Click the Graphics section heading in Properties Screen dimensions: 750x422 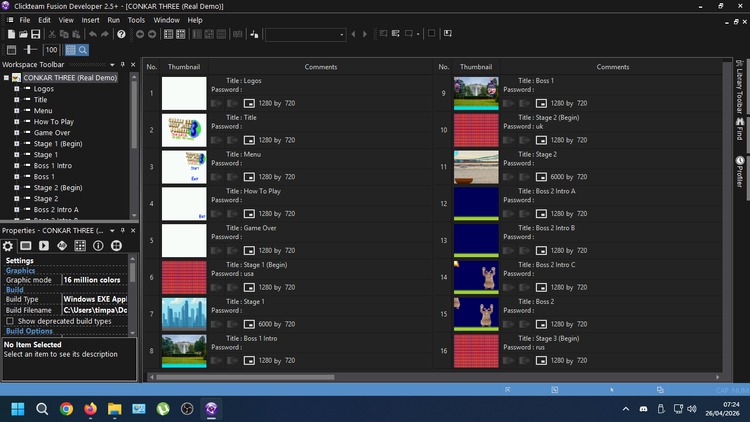[x=21, y=271]
